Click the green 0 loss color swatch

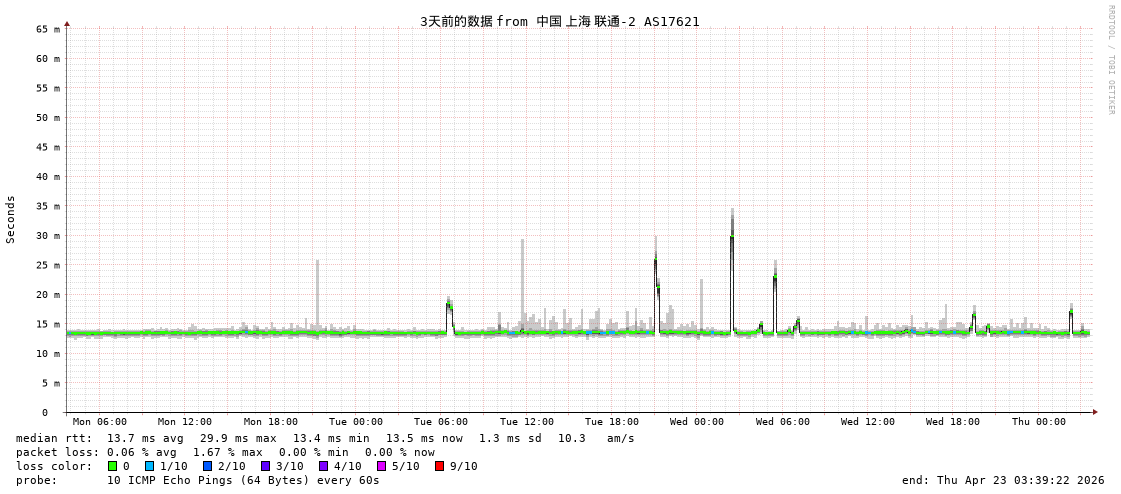[113, 466]
